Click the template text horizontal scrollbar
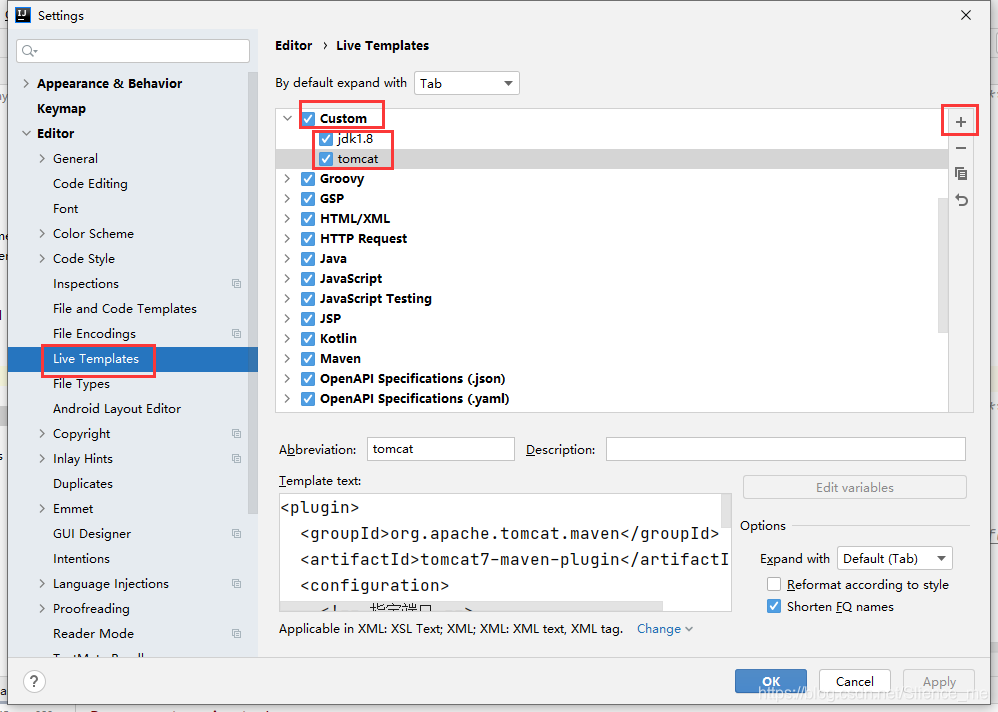998x712 pixels. [x=471, y=606]
